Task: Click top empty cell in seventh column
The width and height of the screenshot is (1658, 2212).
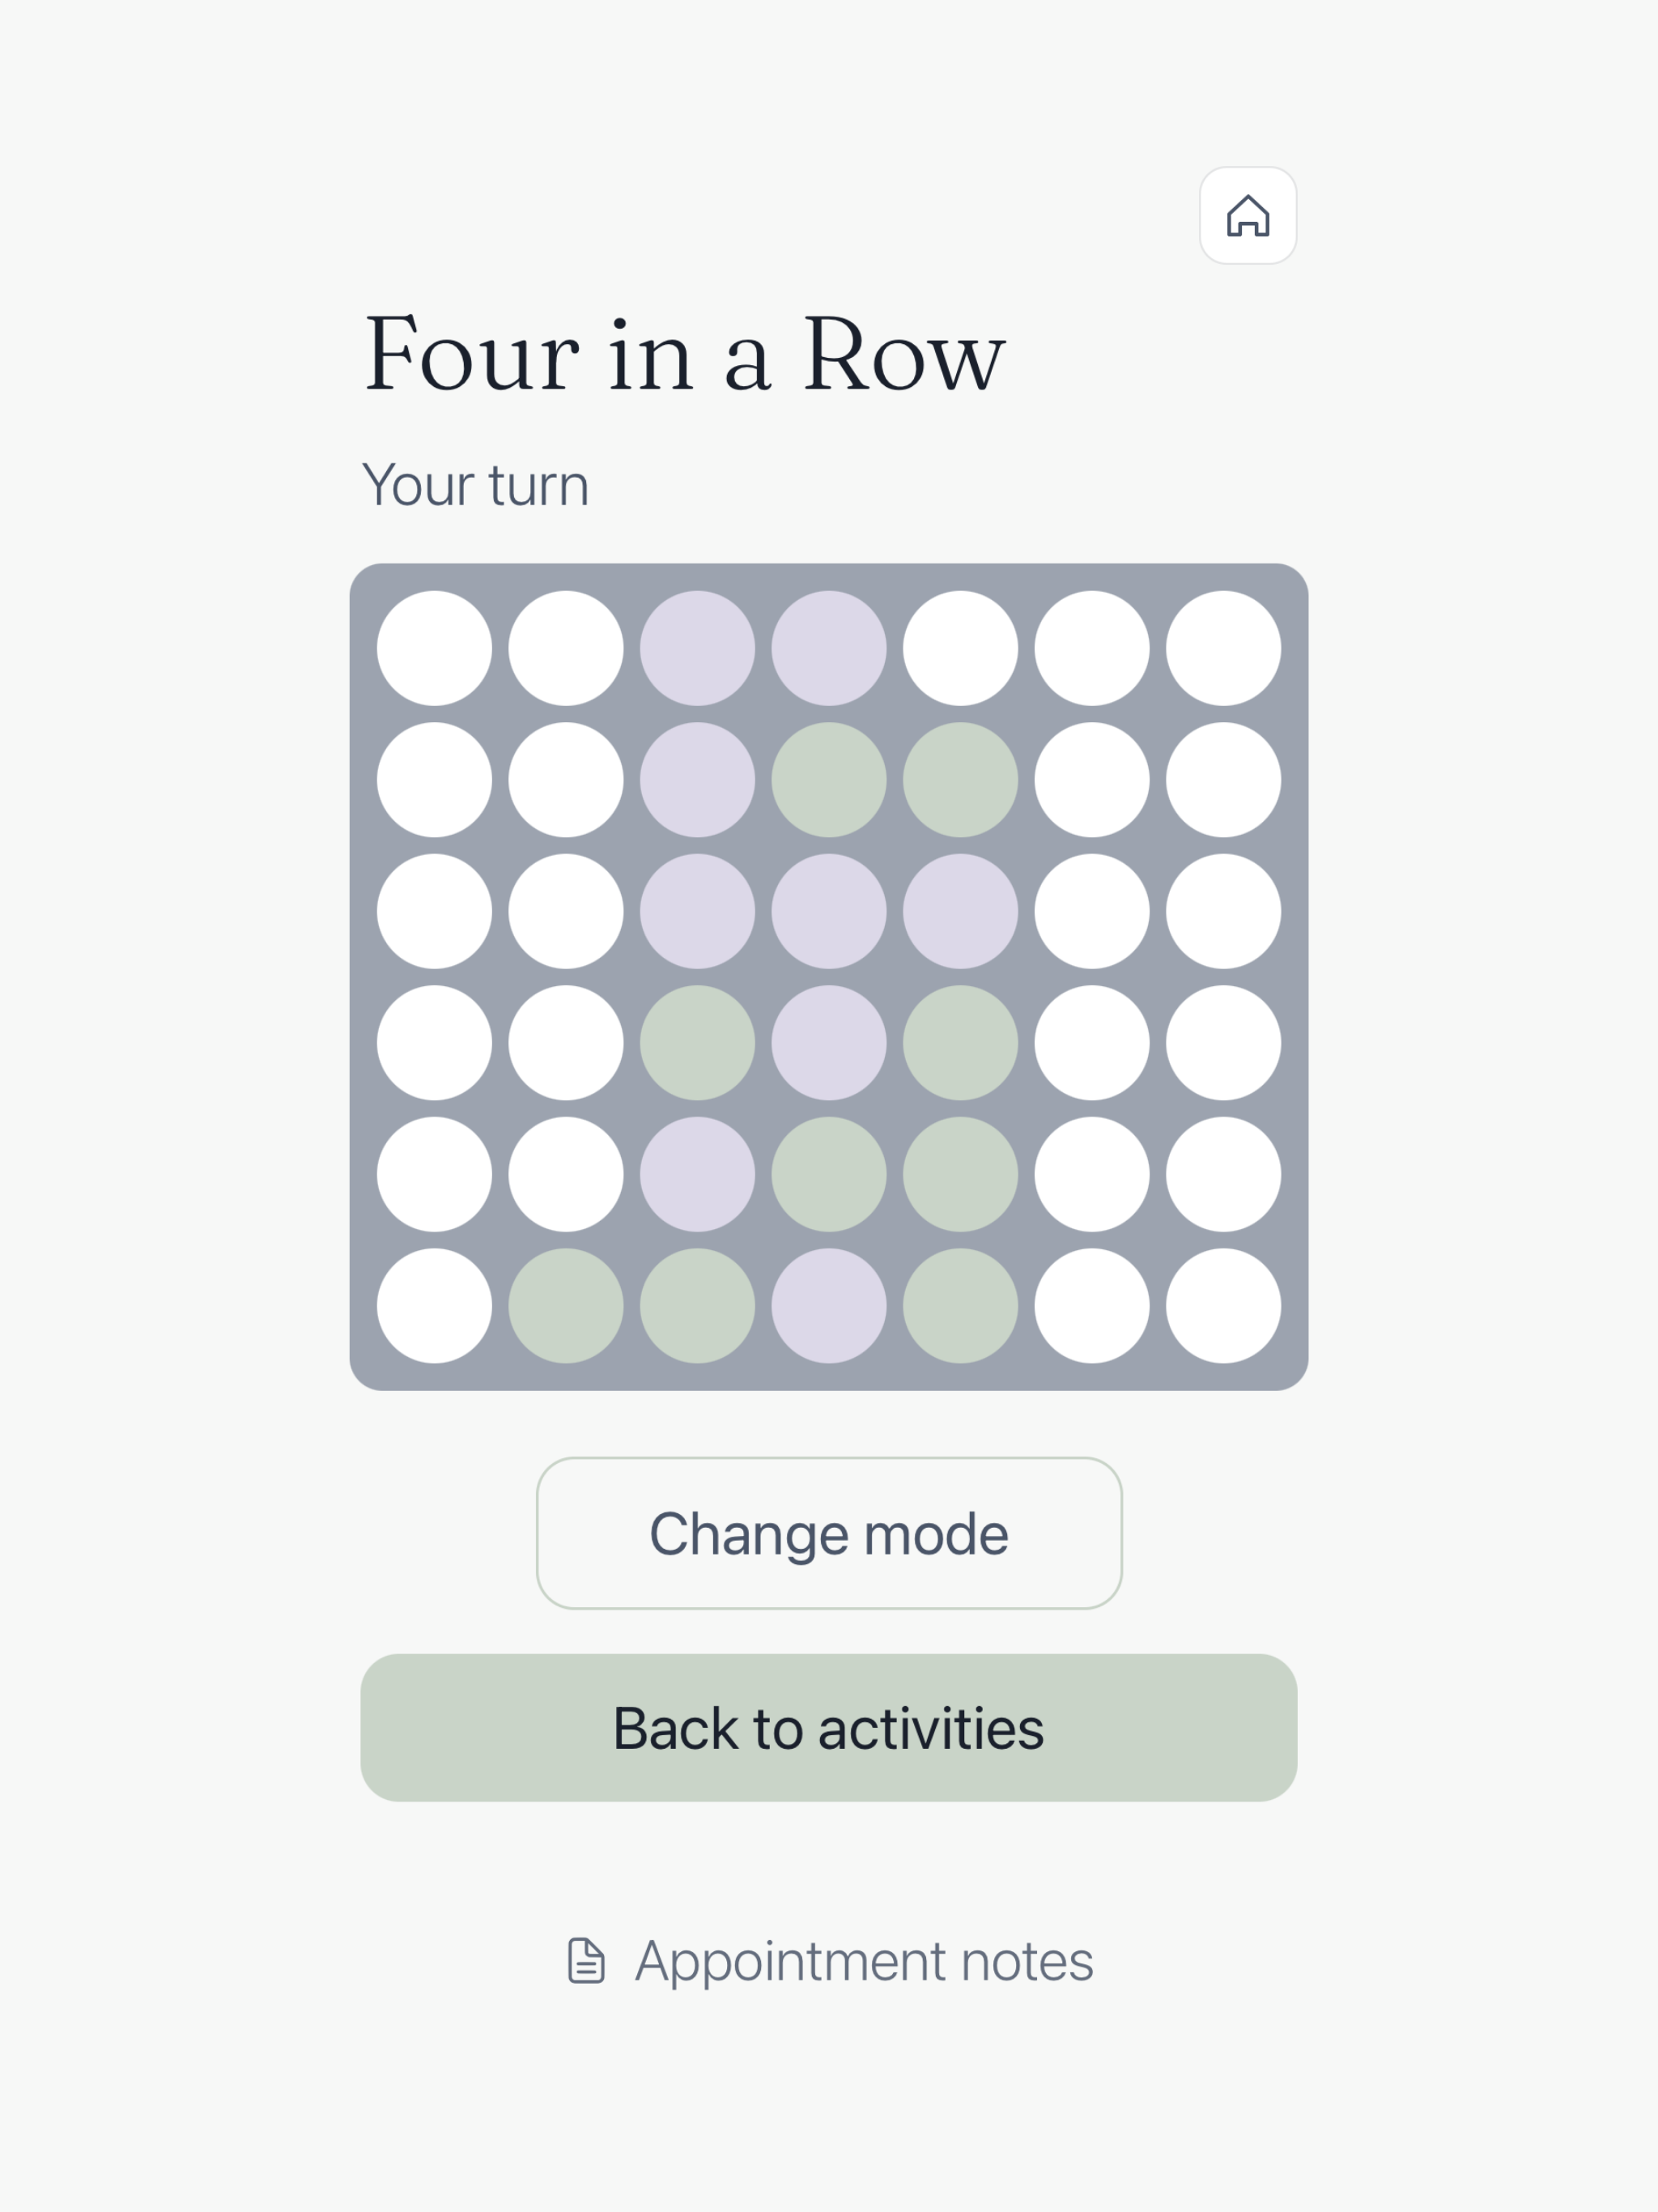Action: click(x=1223, y=648)
